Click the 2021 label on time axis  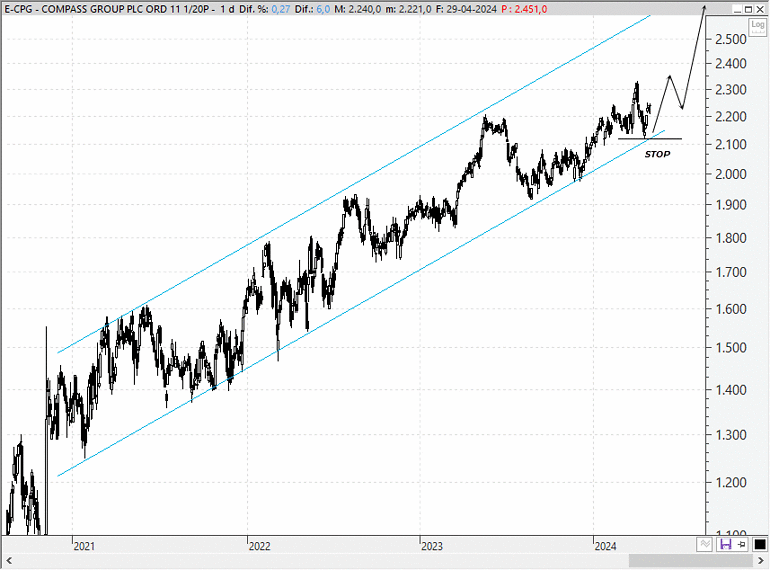(x=84, y=546)
